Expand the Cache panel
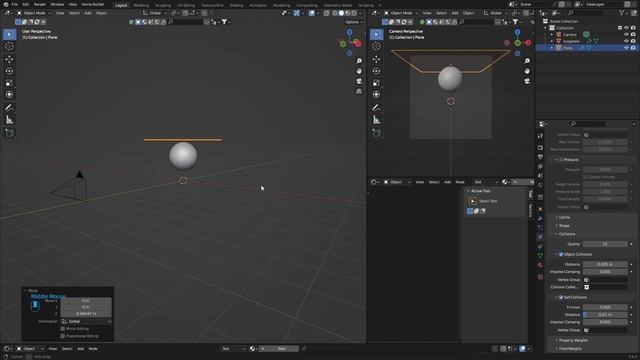Image resolution: width=640 pixels, height=360 pixels. pos(564,217)
